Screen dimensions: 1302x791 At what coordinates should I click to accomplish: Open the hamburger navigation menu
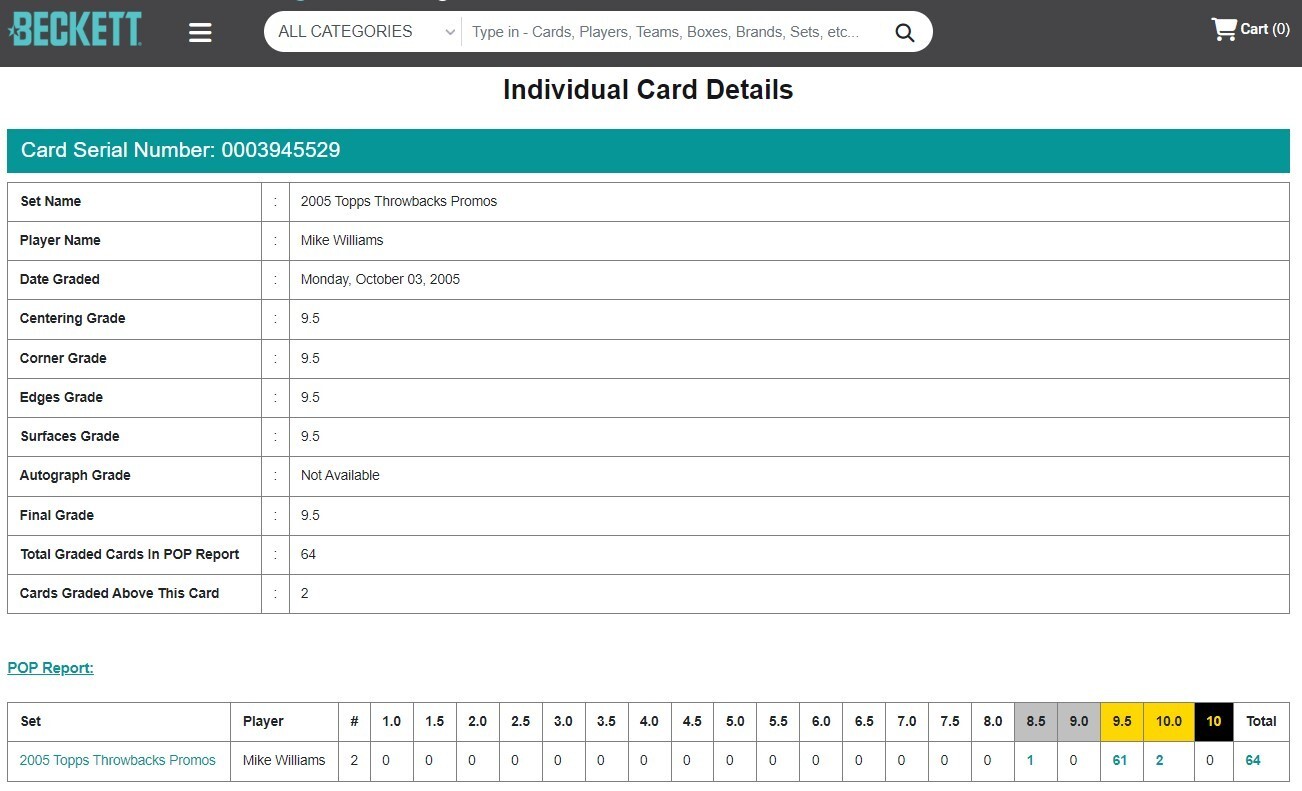(x=200, y=32)
